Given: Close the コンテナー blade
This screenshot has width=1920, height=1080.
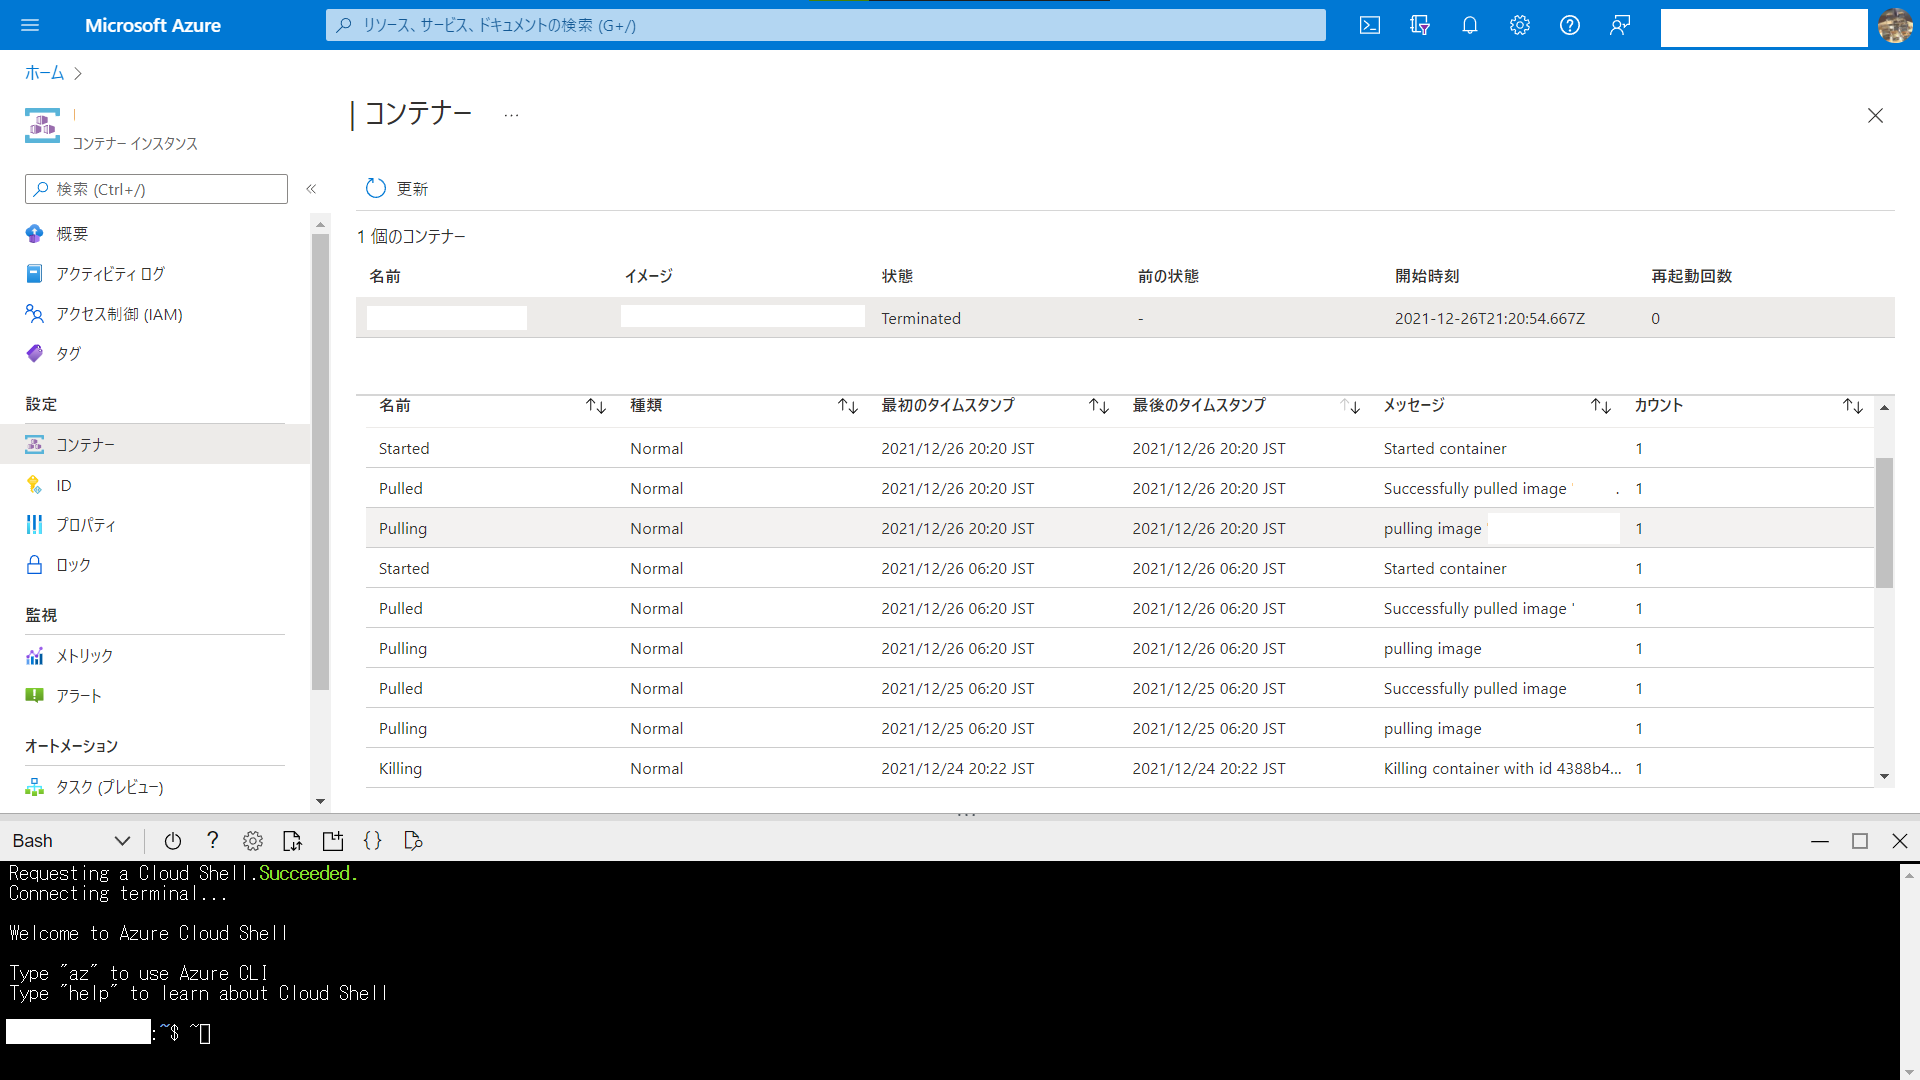Looking at the screenshot, I should pyautogui.click(x=1875, y=116).
